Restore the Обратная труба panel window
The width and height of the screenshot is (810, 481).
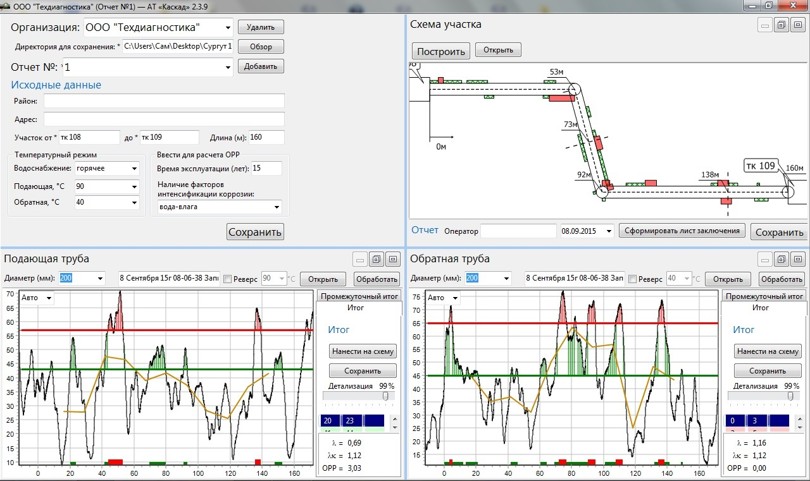pos(781,258)
